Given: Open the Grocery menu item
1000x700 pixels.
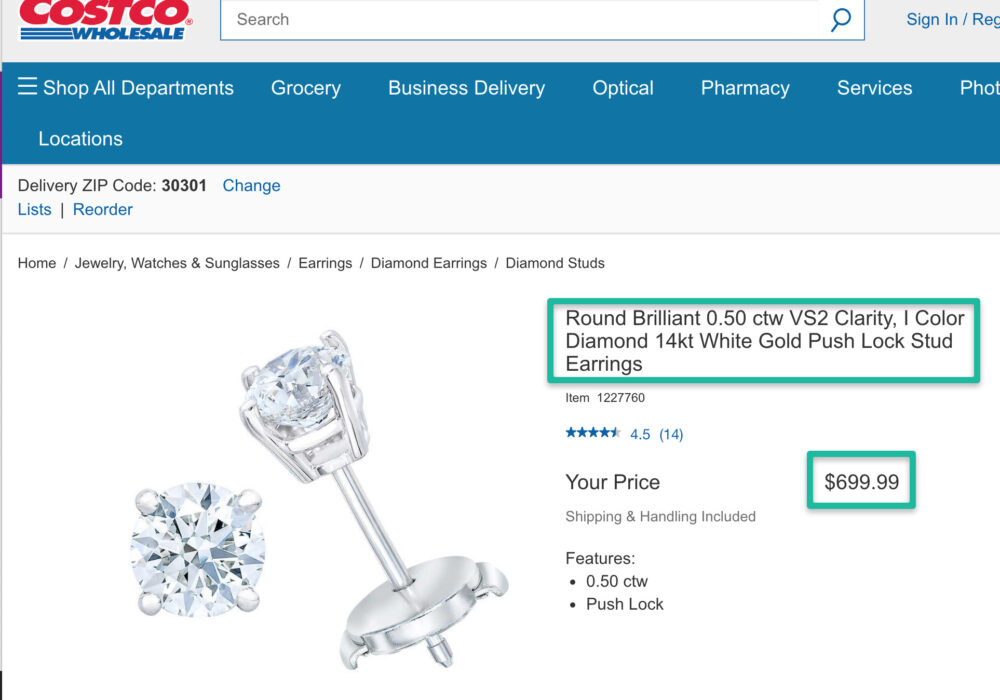Looking at the screenshot, I should 306,88.
